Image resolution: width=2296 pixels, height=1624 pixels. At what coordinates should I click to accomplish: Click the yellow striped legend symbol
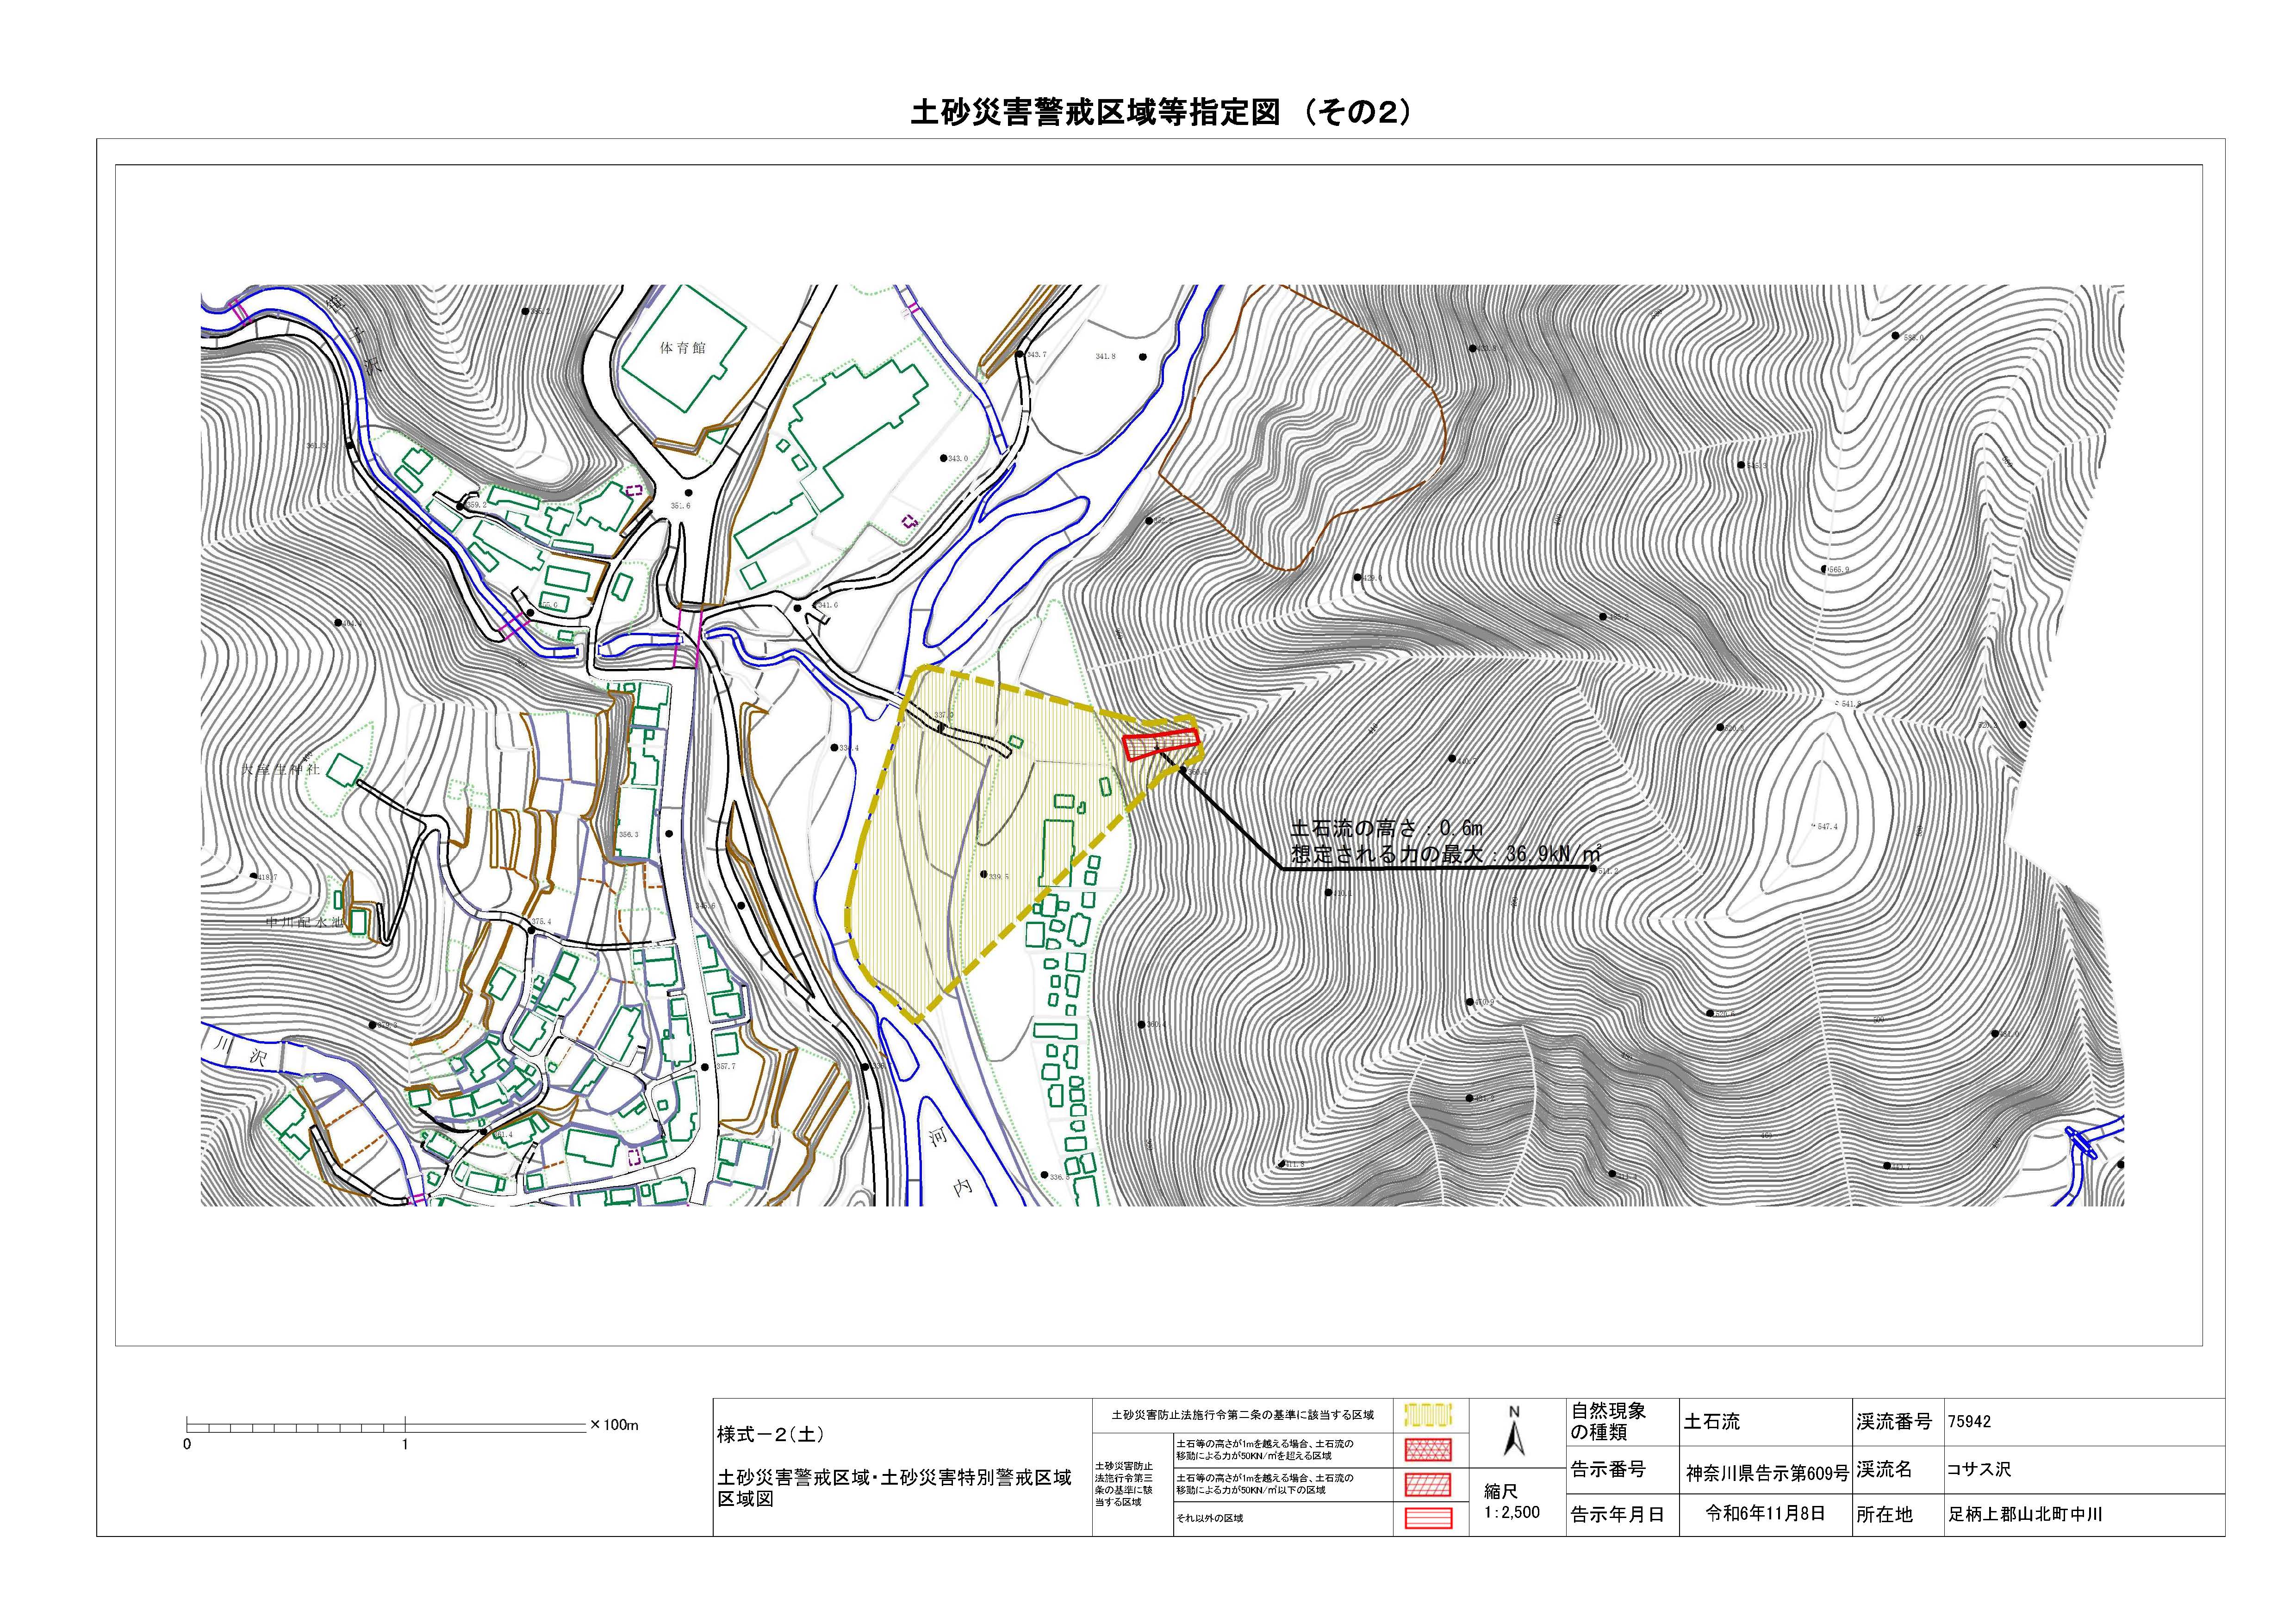click(x=1428, y=1415)
